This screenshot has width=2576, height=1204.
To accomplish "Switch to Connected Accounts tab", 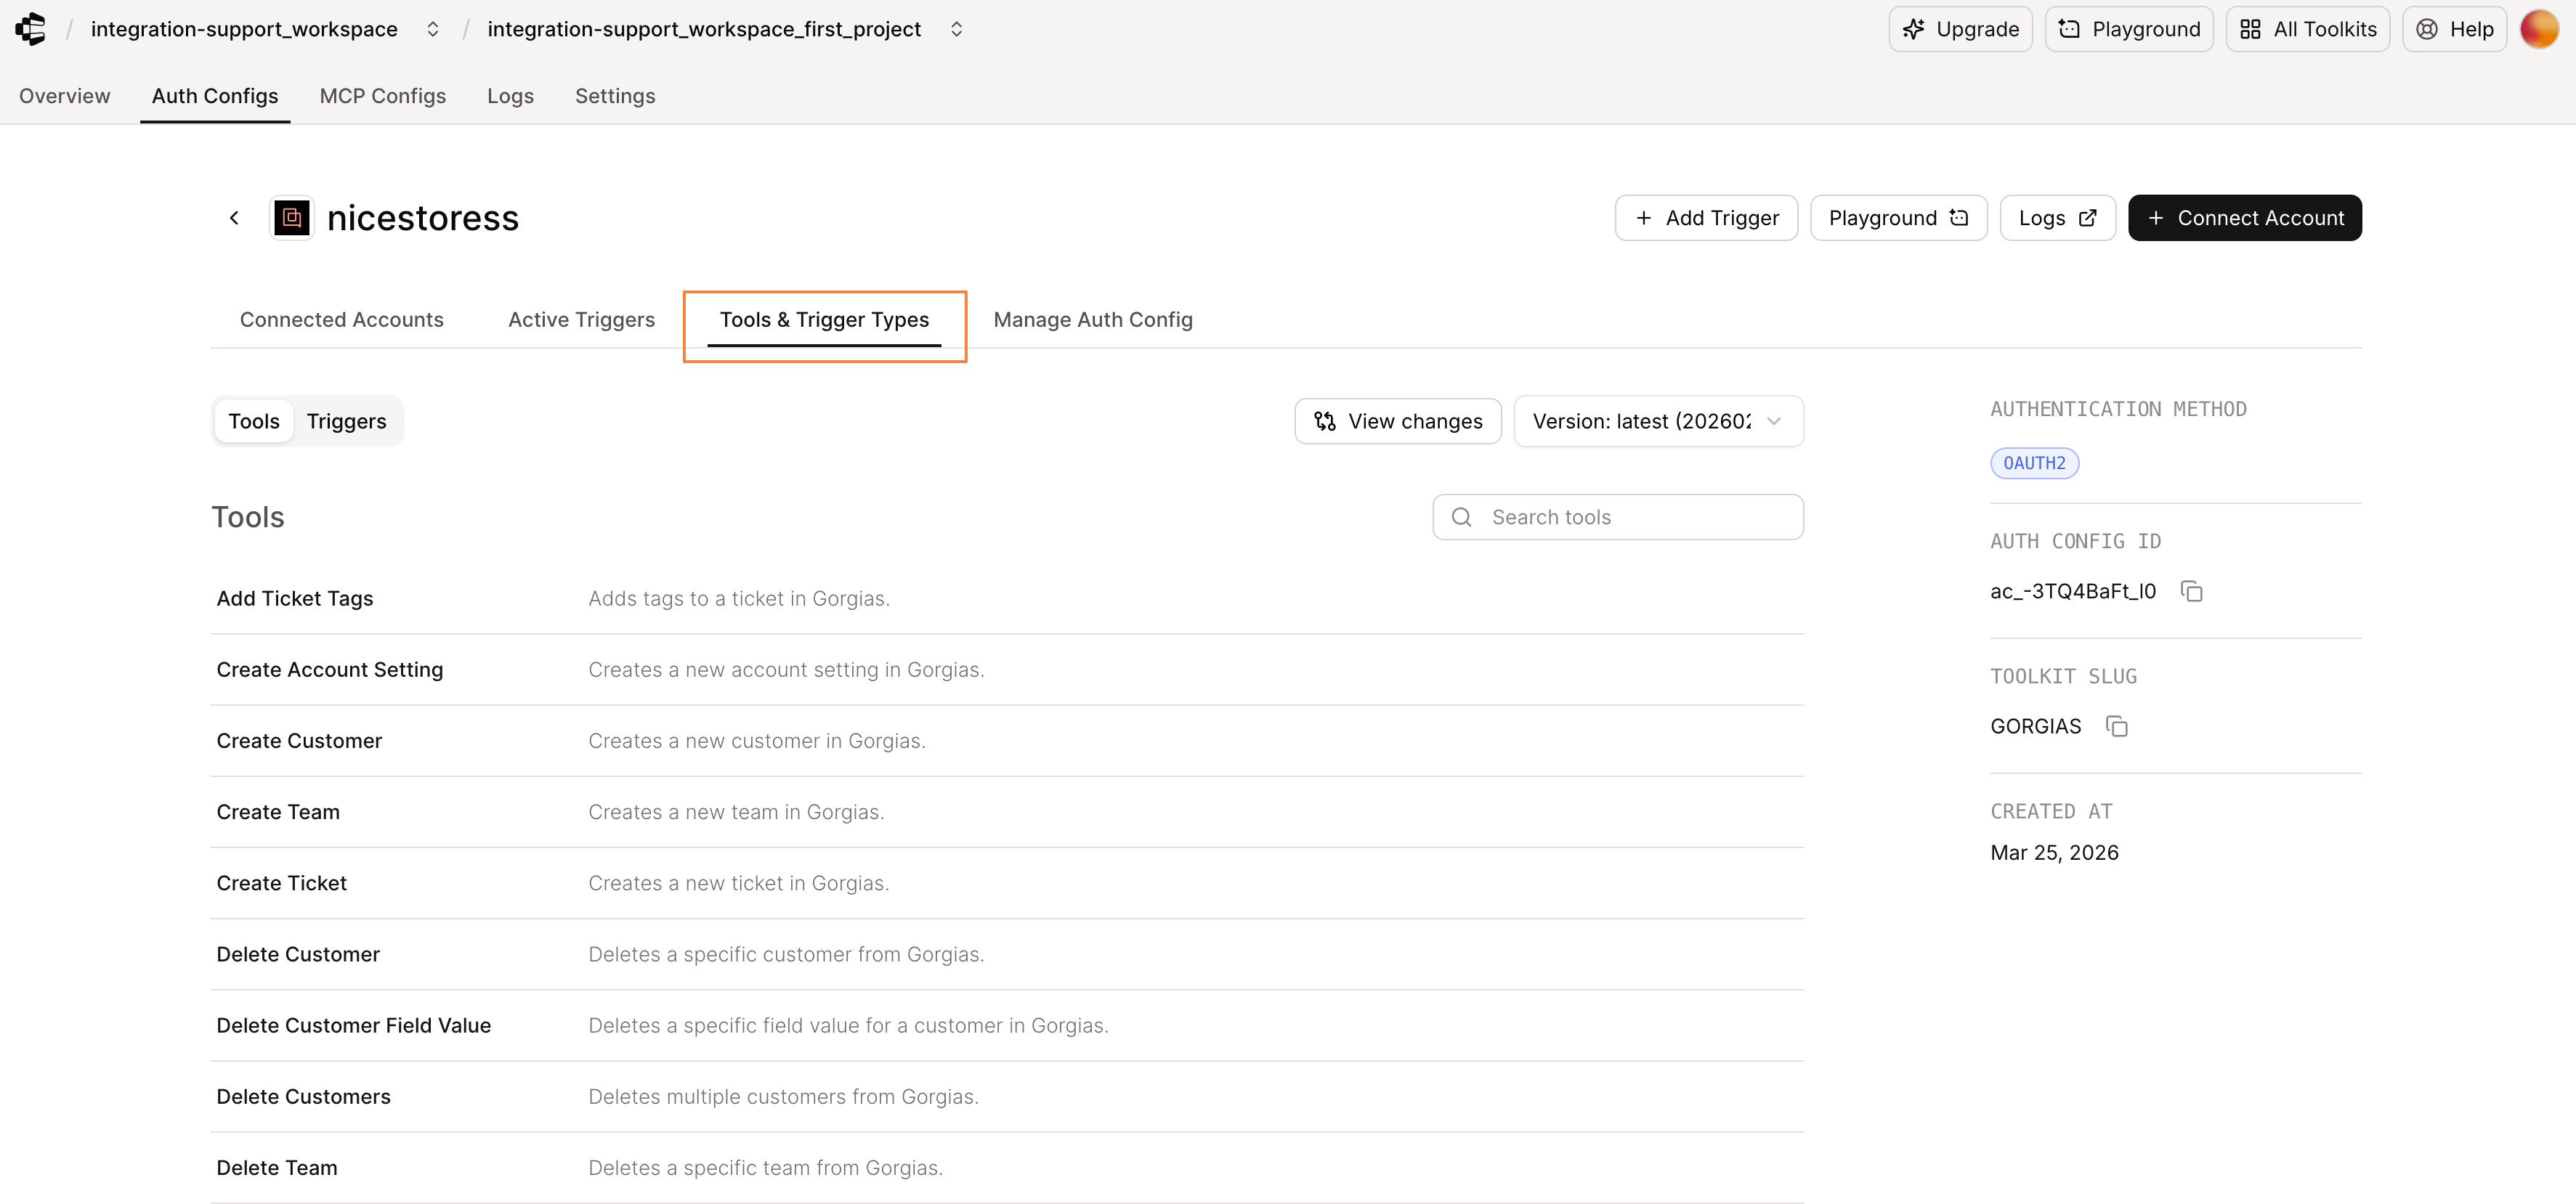I will [341, 320].
